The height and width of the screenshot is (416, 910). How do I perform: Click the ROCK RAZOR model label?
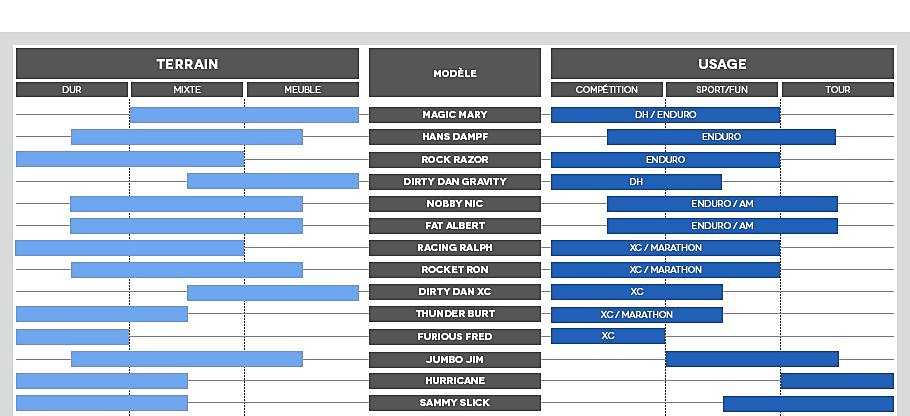455,160
